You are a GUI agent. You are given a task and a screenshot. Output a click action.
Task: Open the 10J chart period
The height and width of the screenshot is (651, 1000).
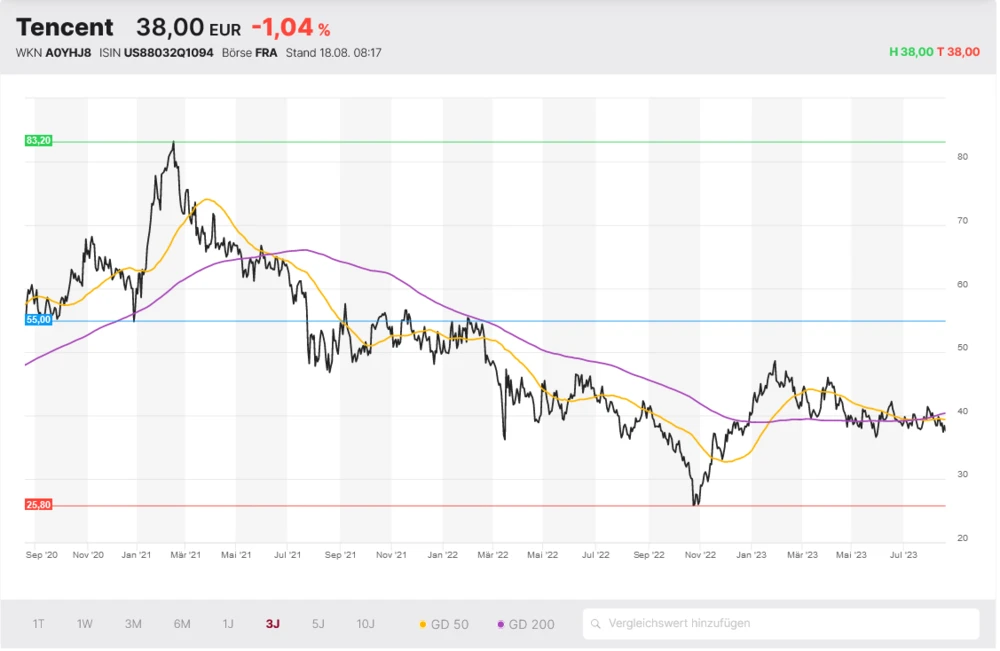point(366,624)
